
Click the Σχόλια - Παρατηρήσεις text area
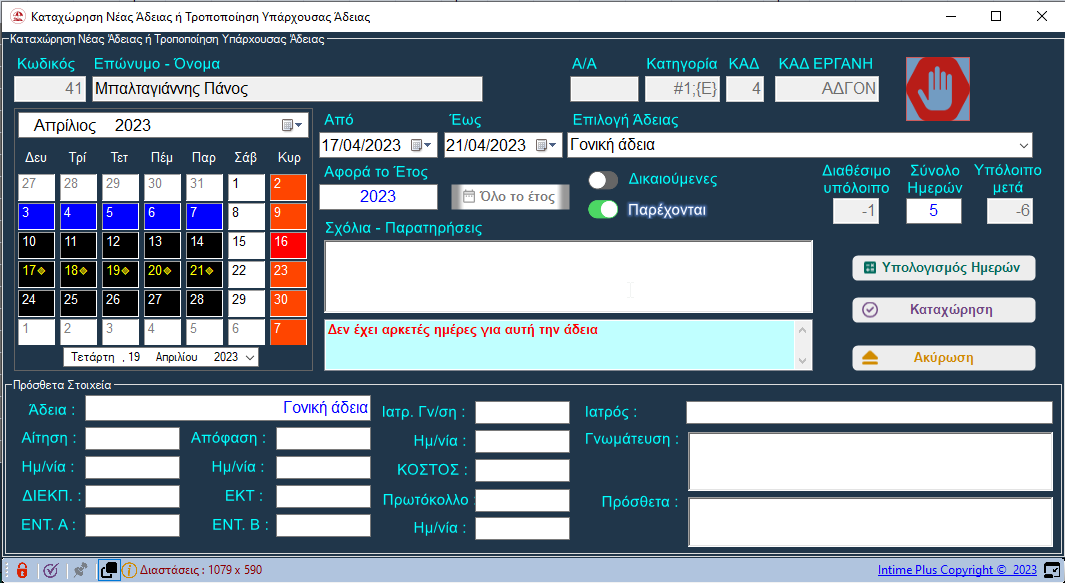click(x=568, y=276)
